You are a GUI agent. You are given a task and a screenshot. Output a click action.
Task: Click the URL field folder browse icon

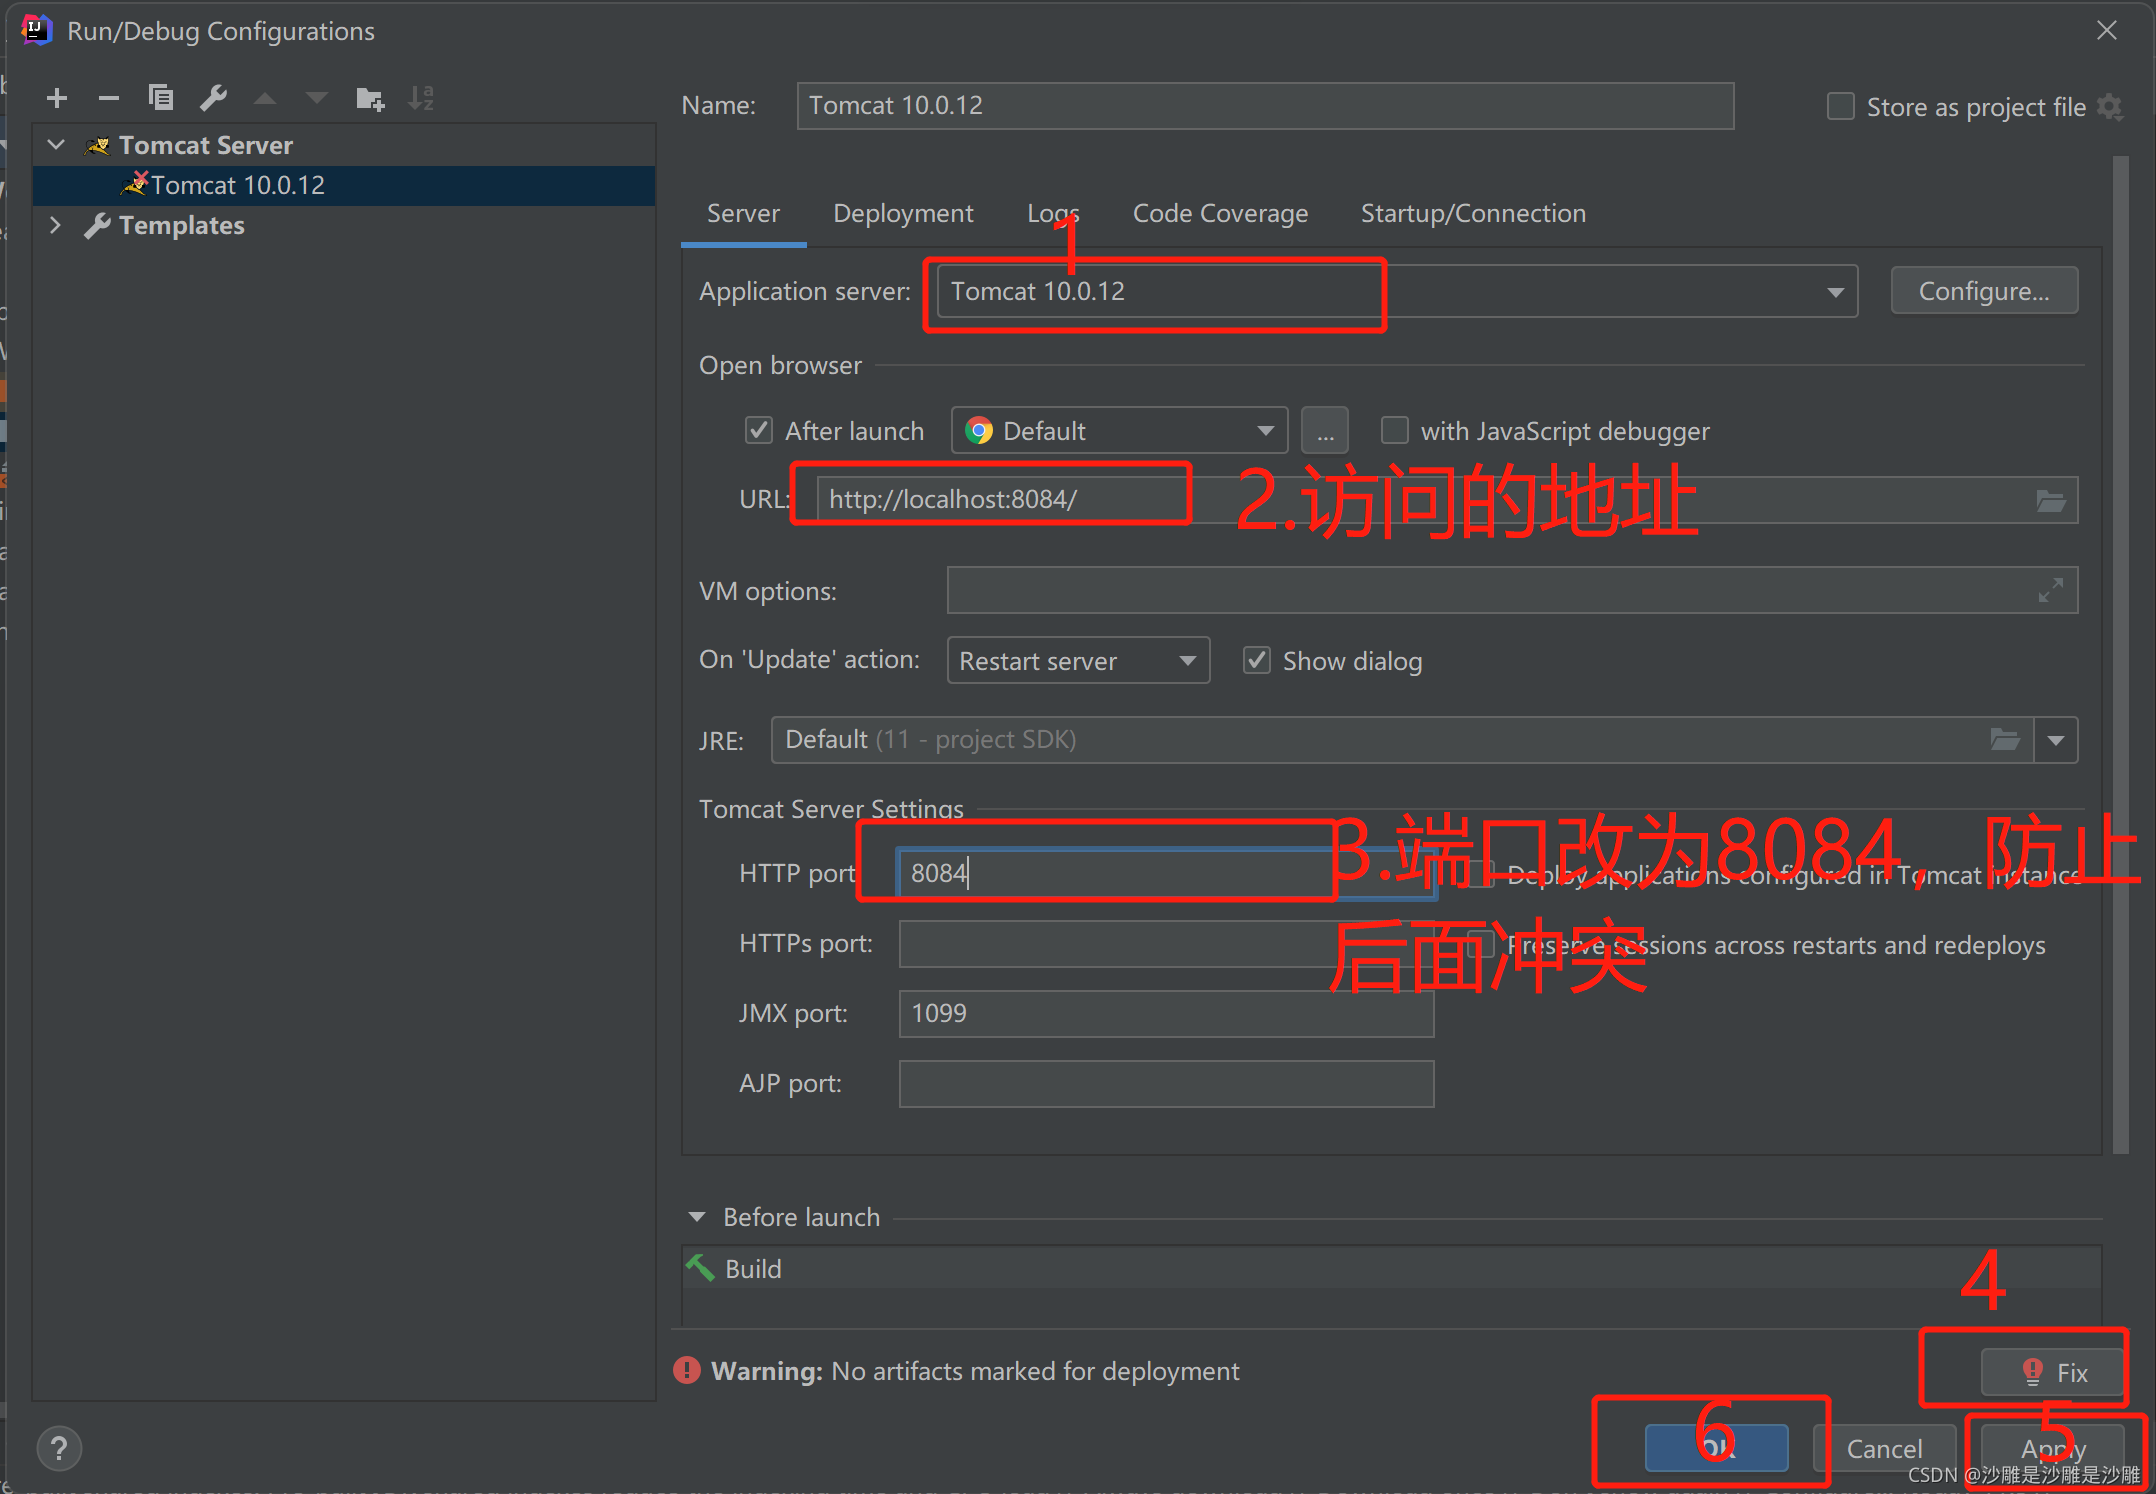(2050, 501)
